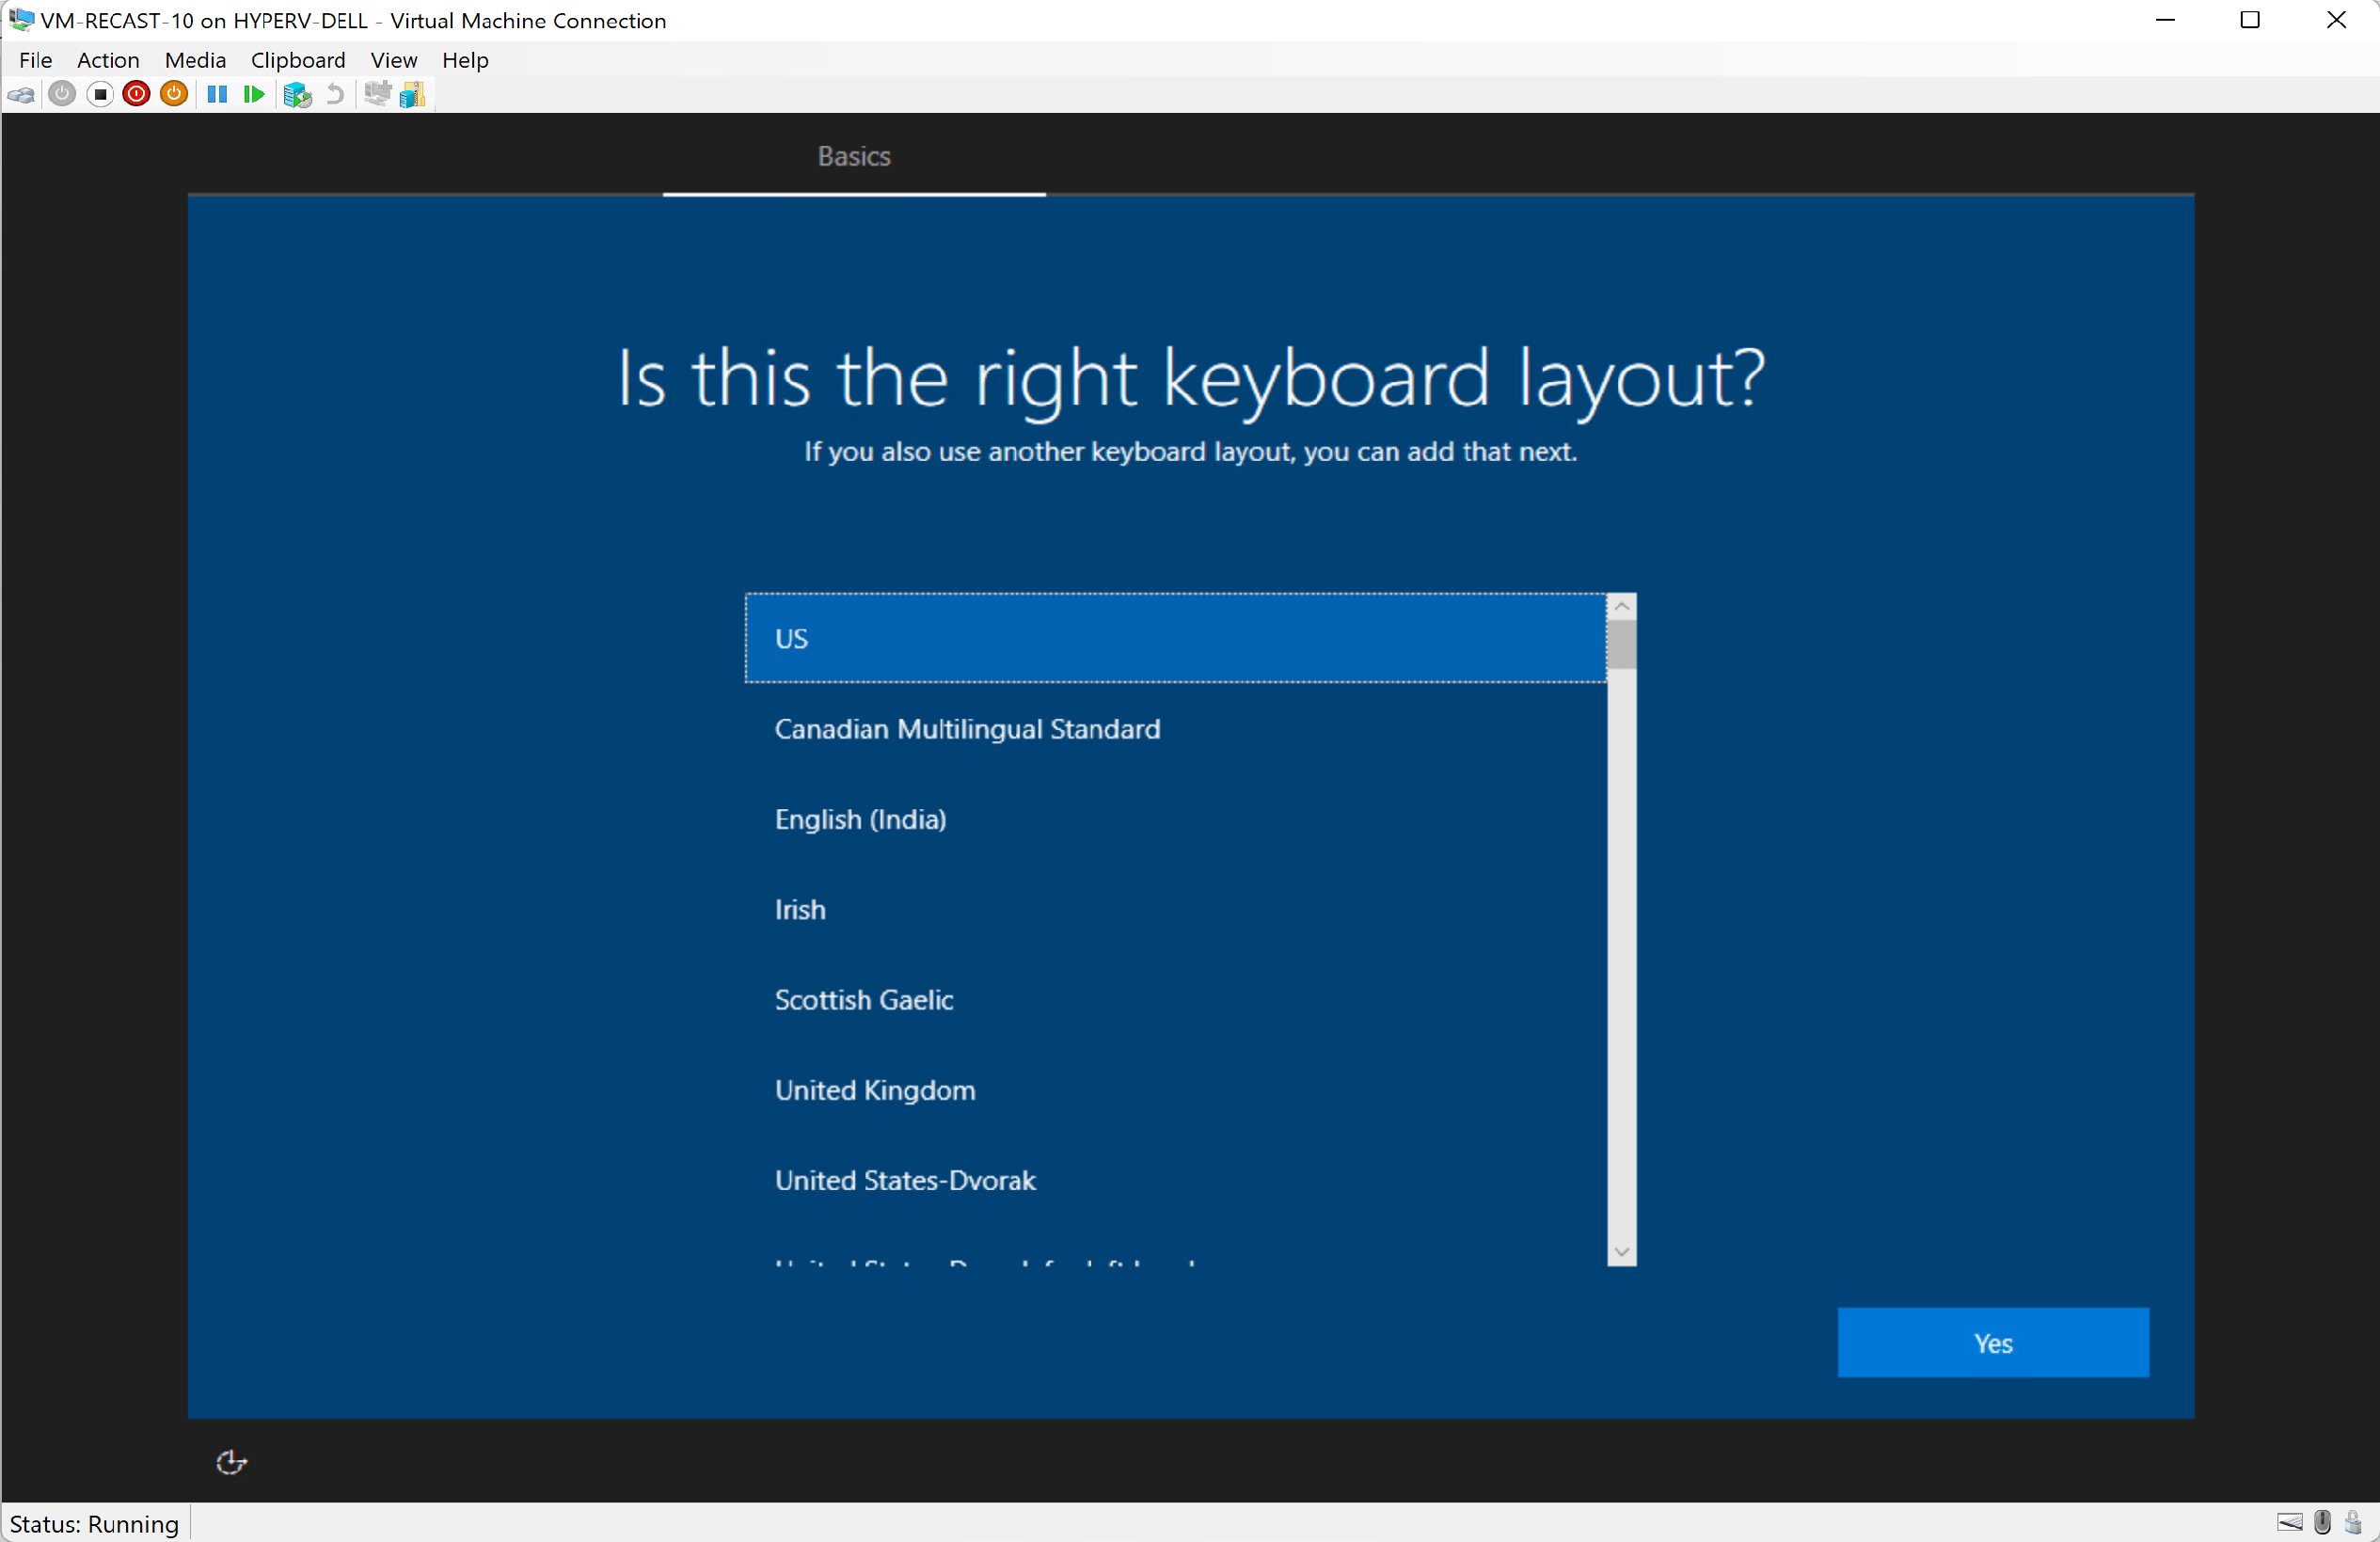The height and width of the screenshot is (1542, 2380).
Task: Select the United Kingdom keyboard layout
Action: pos(875,1091)
